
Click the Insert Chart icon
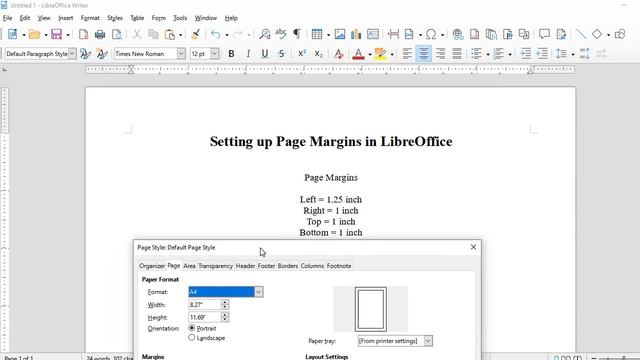(x=356, y=34)
